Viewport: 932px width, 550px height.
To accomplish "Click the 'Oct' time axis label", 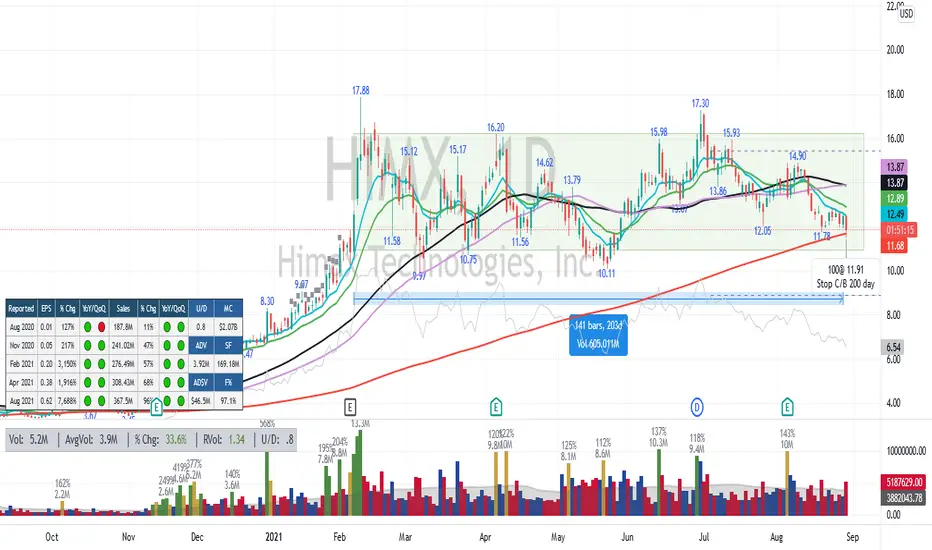I will [x=52, y=537].
